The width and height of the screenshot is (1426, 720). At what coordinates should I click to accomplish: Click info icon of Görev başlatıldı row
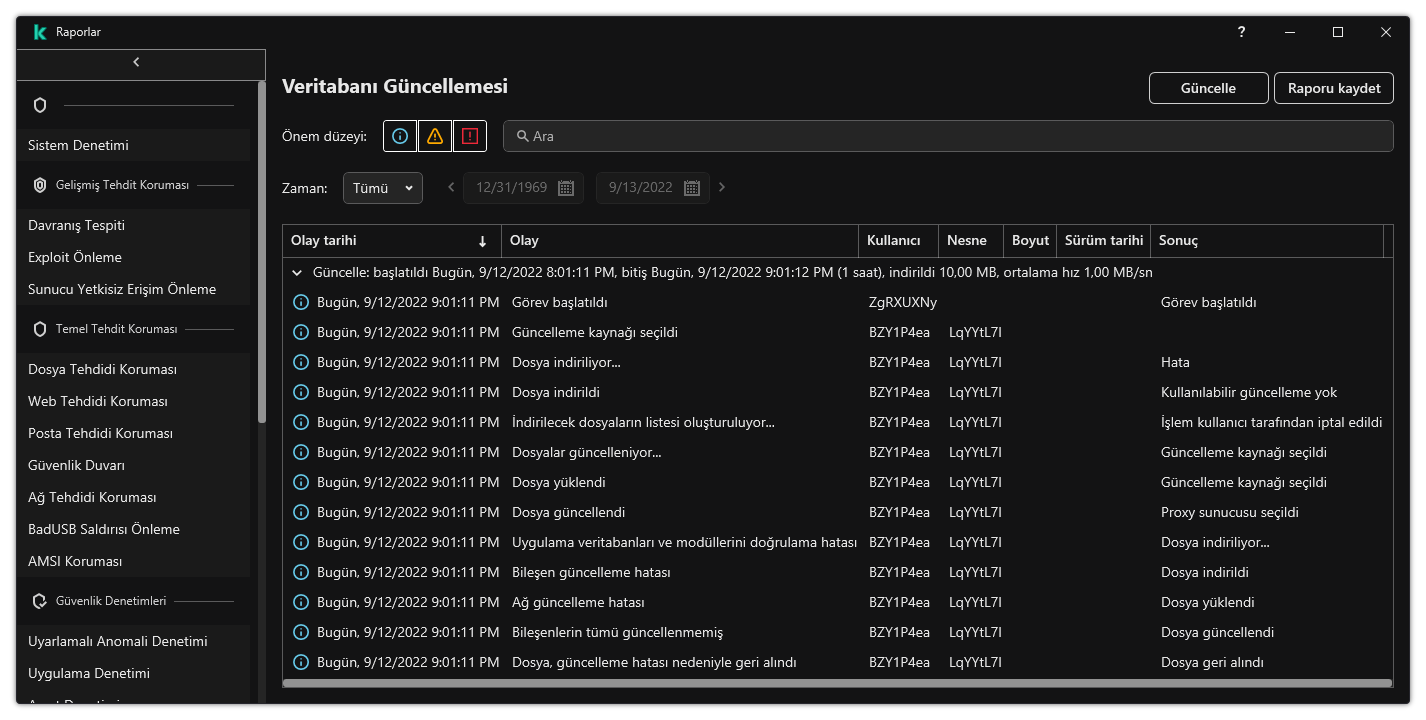coord(300,302)
